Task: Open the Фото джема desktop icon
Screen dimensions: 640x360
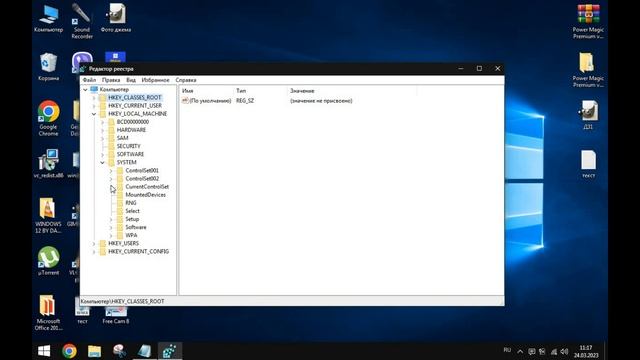Action: pos(116,18)
